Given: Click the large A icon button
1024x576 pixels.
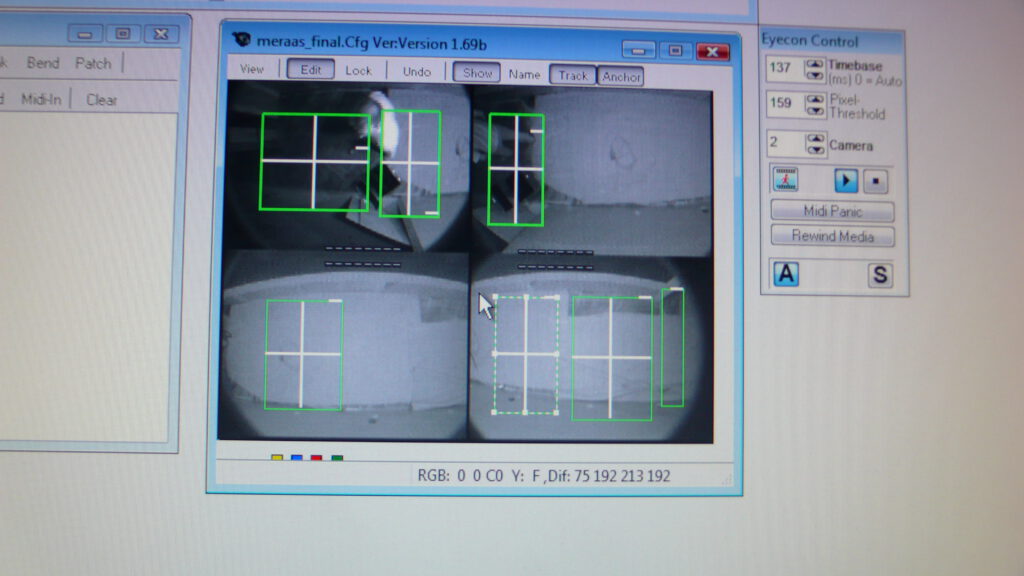Looking at the screenshot, I should [786, 274].
